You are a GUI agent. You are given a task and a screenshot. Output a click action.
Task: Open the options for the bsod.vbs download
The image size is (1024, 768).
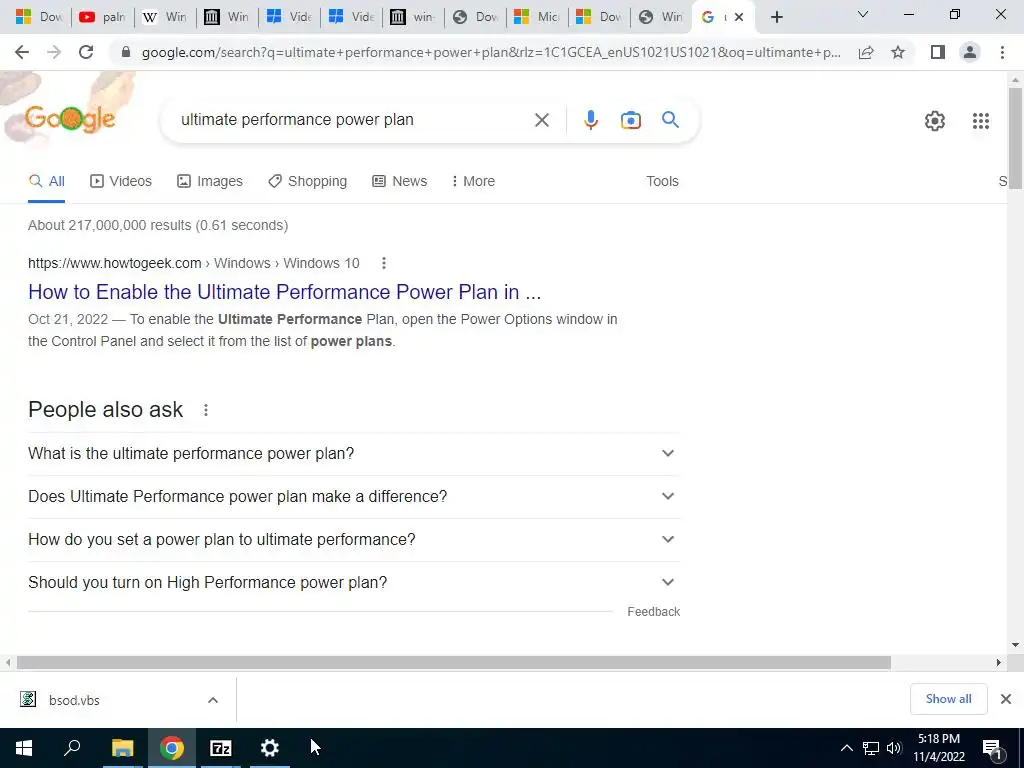coord(213,700)
